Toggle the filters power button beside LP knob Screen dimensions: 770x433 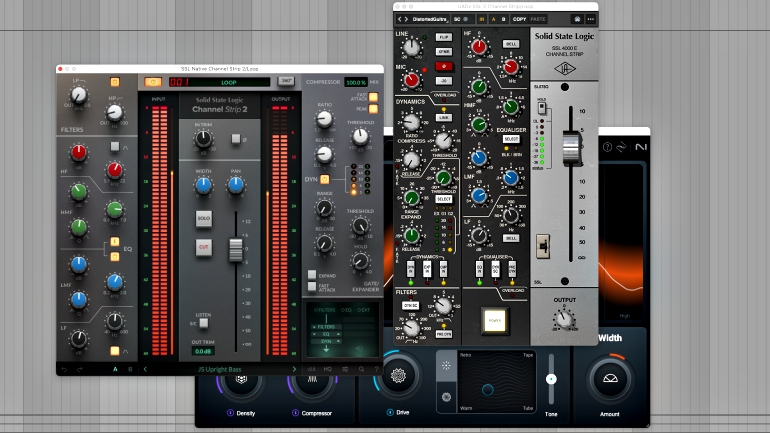115,81
